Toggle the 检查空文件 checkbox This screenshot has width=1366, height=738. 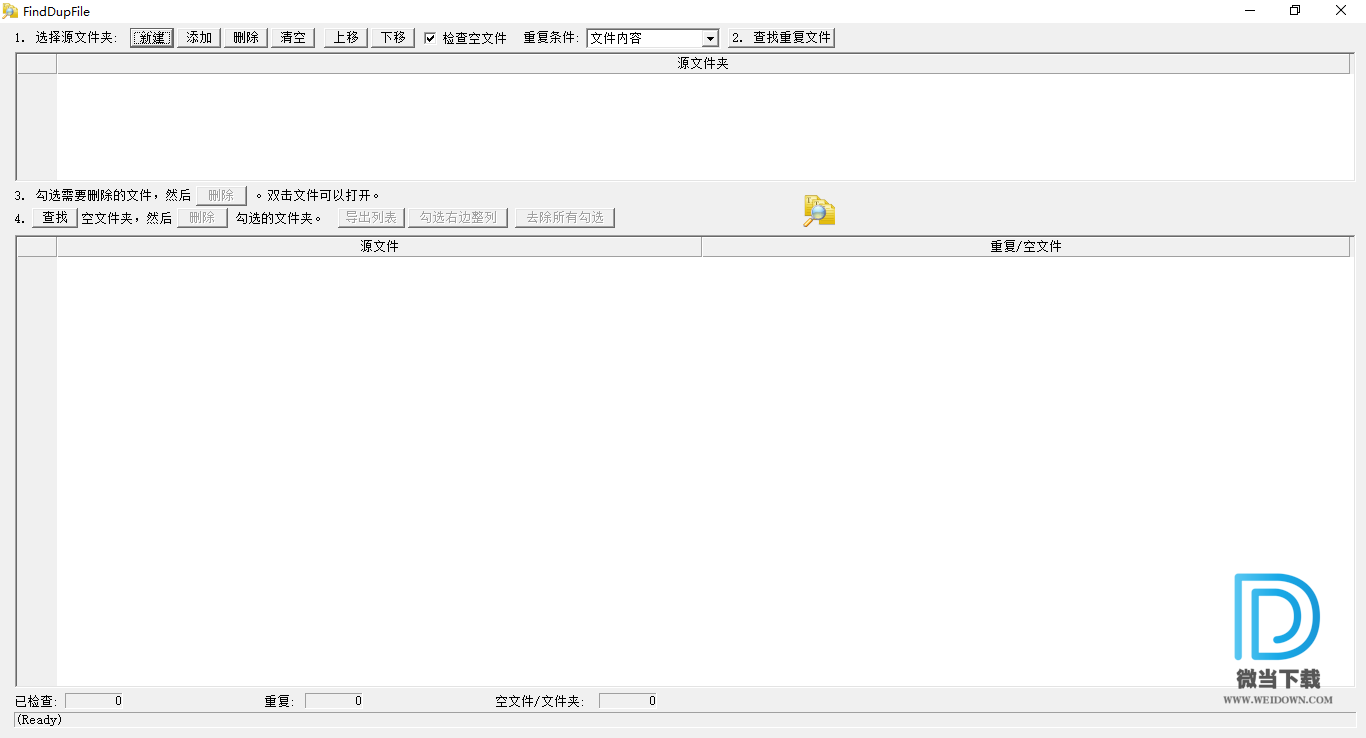click(x=430, y=38)
